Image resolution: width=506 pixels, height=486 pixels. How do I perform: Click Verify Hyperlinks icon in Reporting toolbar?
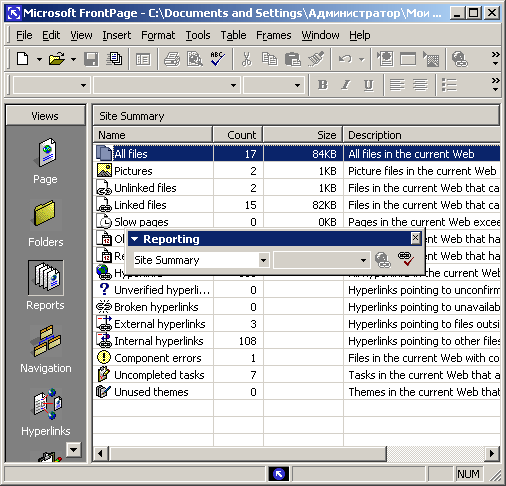click(x=406, y=259)
